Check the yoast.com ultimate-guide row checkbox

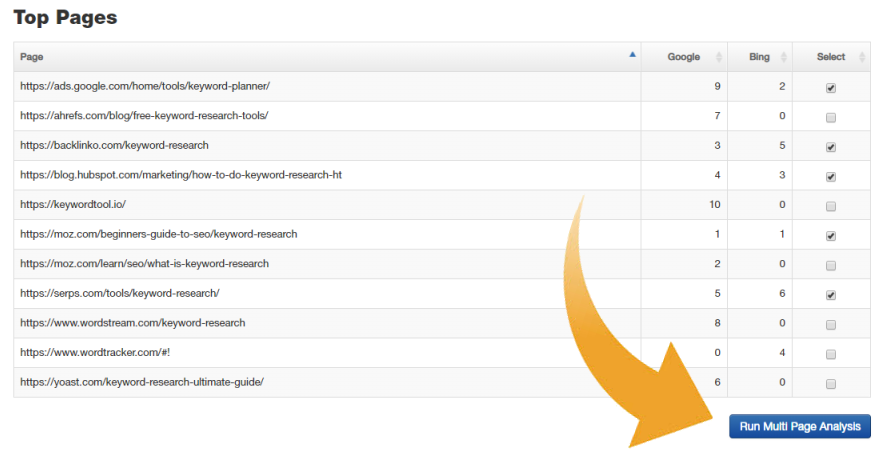(831, 384)
